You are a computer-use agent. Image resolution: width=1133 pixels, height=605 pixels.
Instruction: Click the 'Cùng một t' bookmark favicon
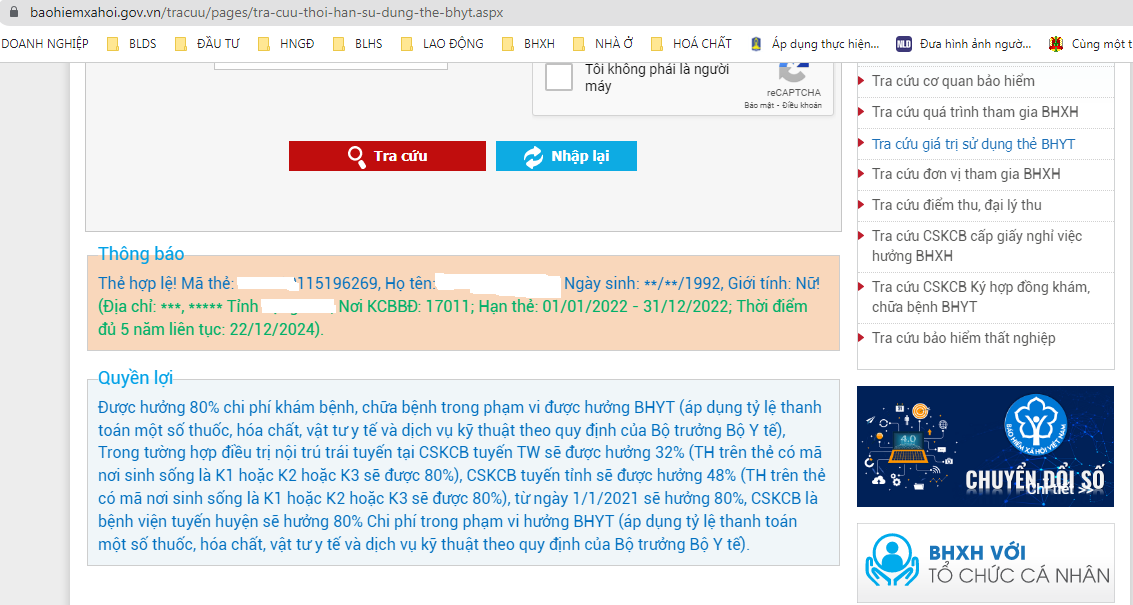point(1056,44)
